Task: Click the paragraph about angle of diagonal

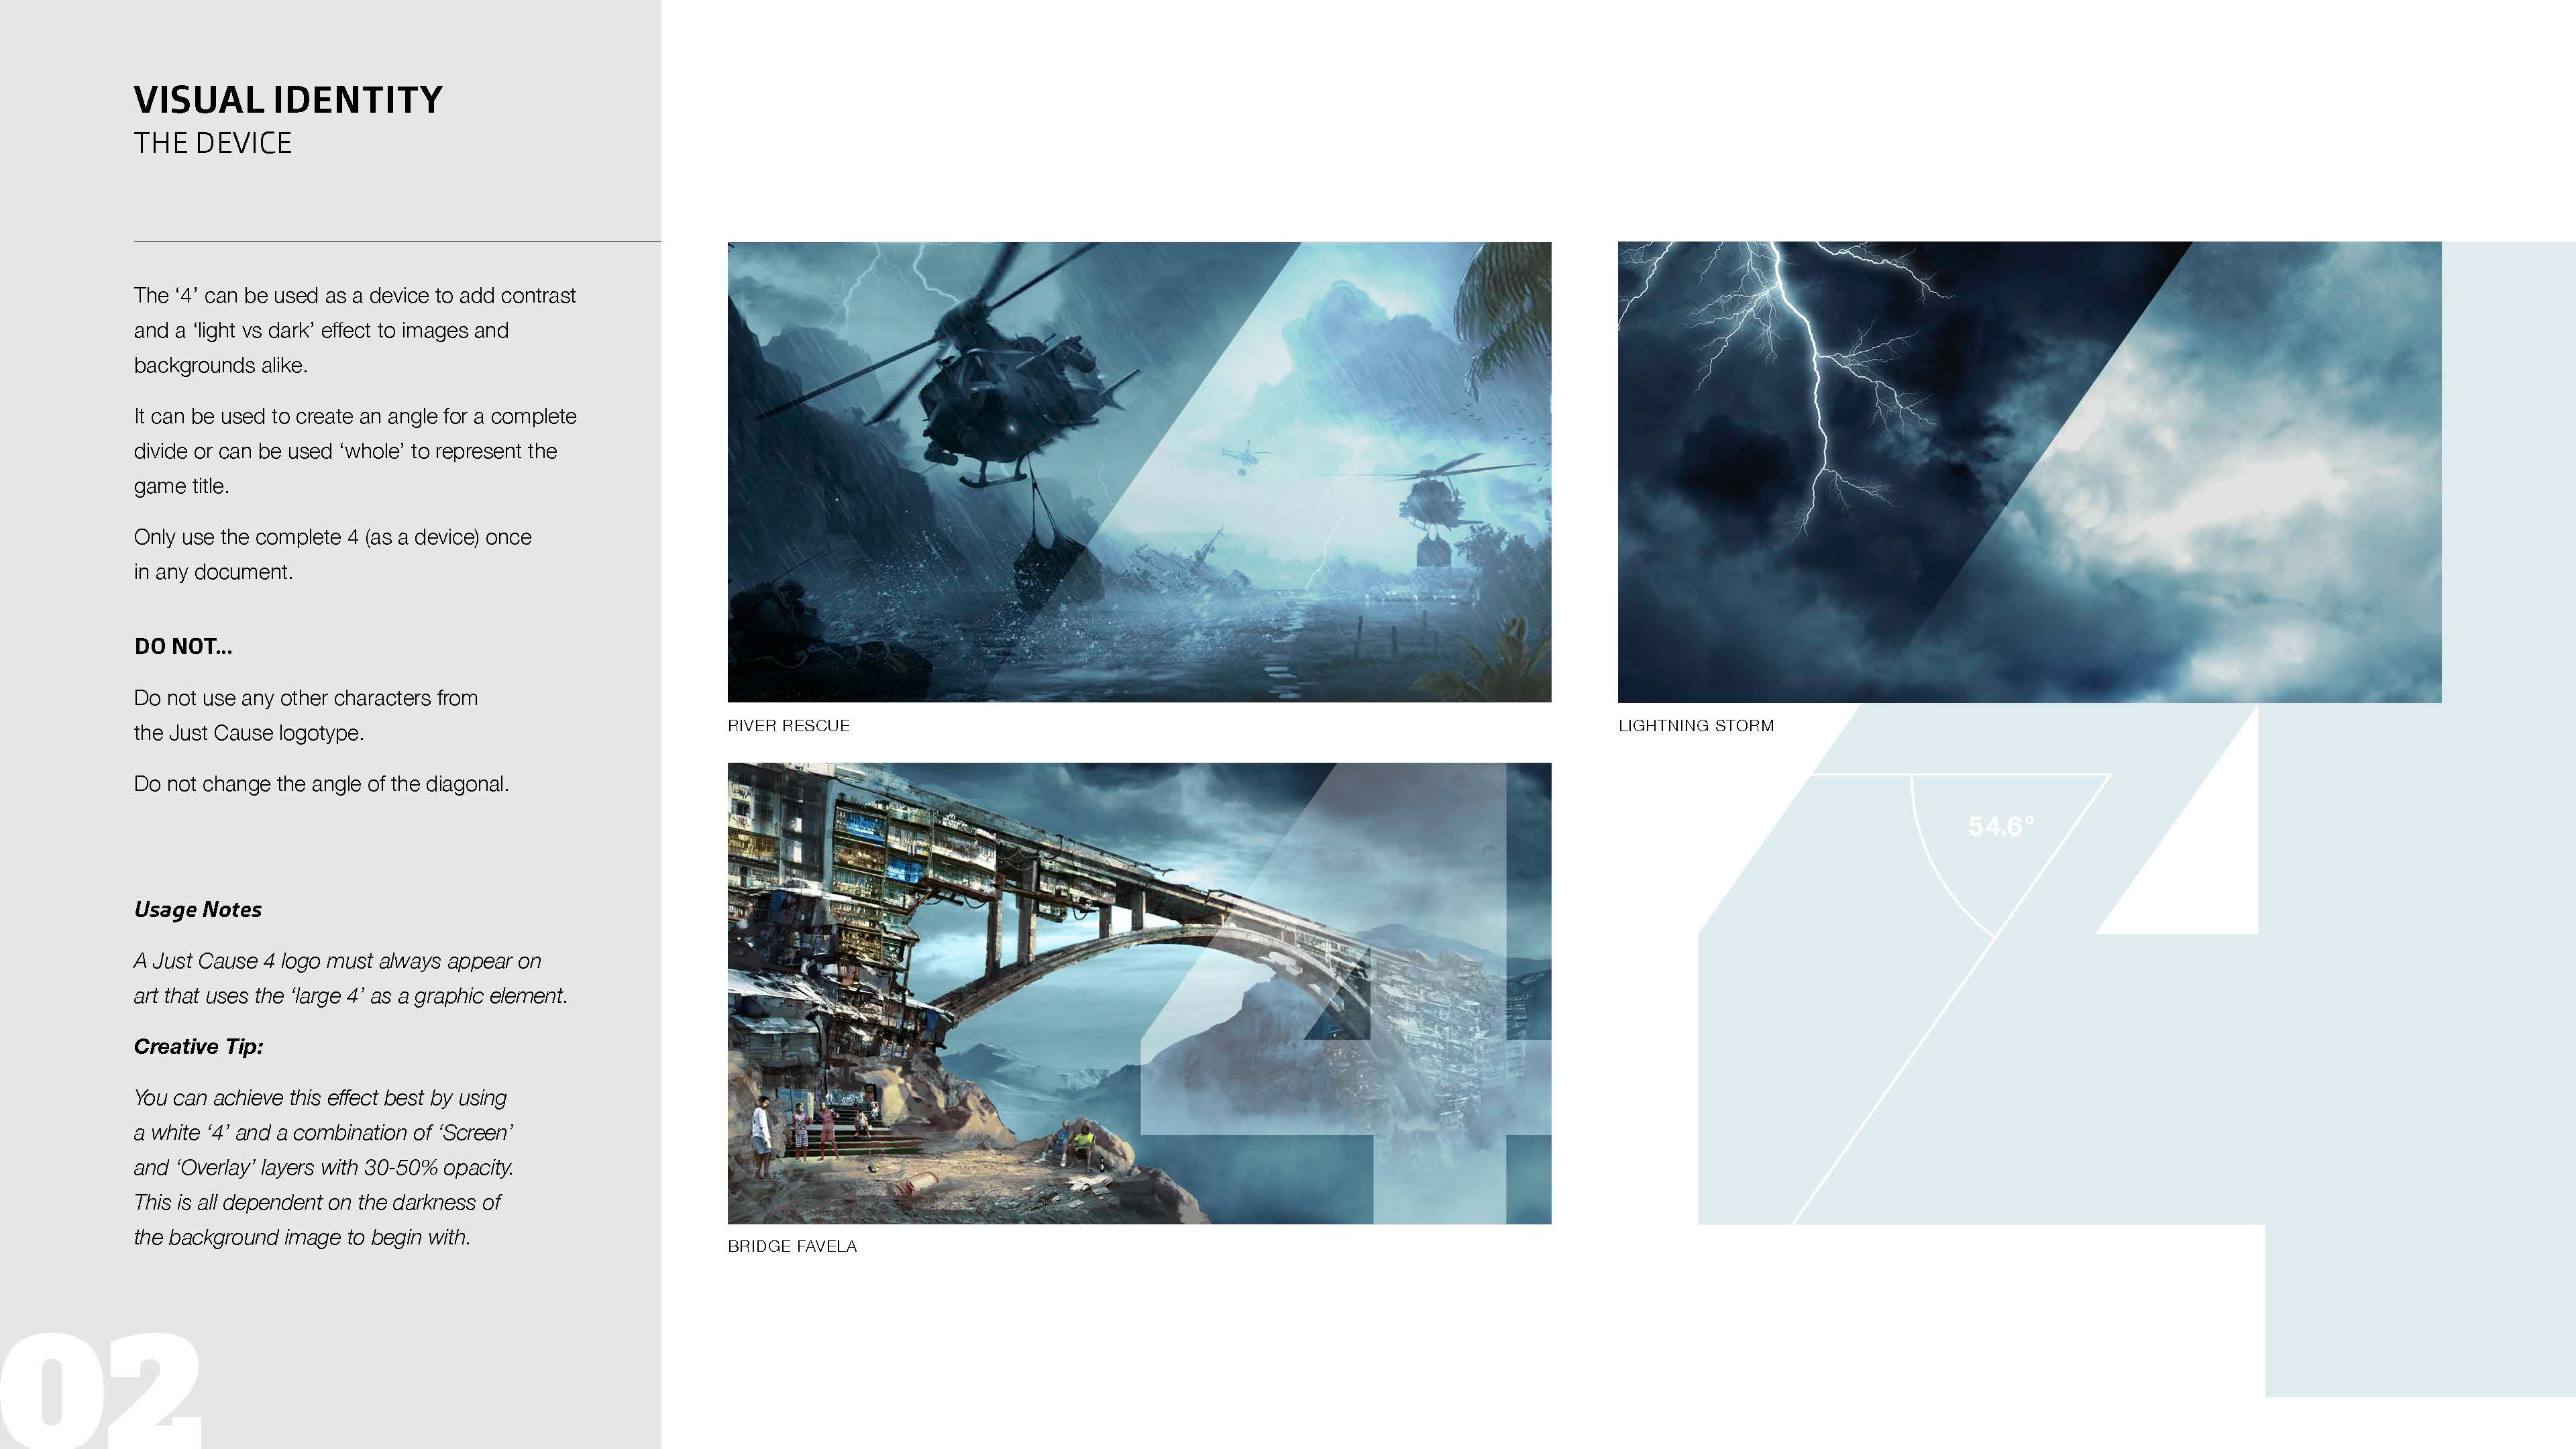Action: 321,784
